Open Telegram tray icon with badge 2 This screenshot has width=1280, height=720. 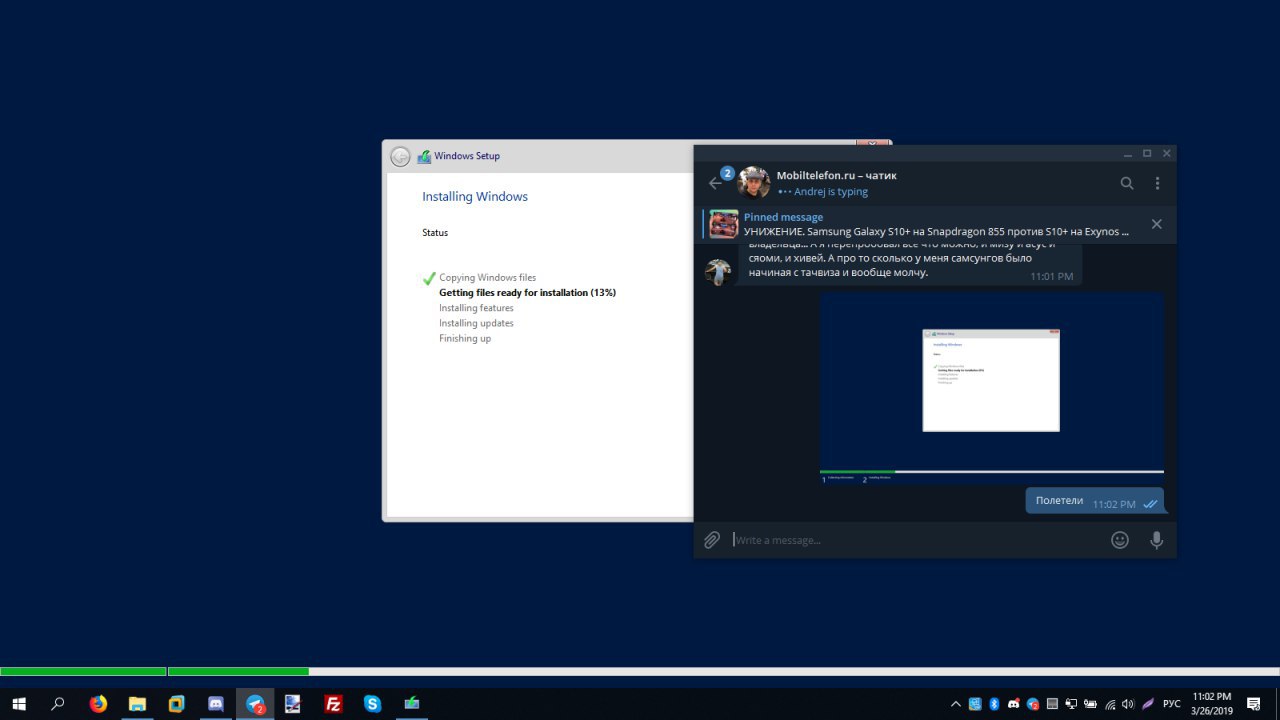pyautogui.click(x=1033, y=704)
